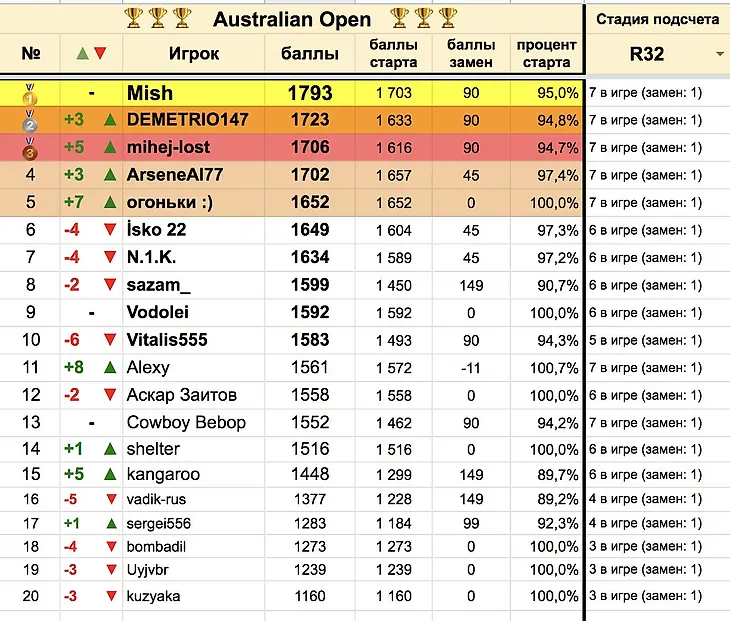Click the silver medal icon beside DEMETRIO147
The height and width of the screenshot is (621, 730).
[x=30, y=121]
